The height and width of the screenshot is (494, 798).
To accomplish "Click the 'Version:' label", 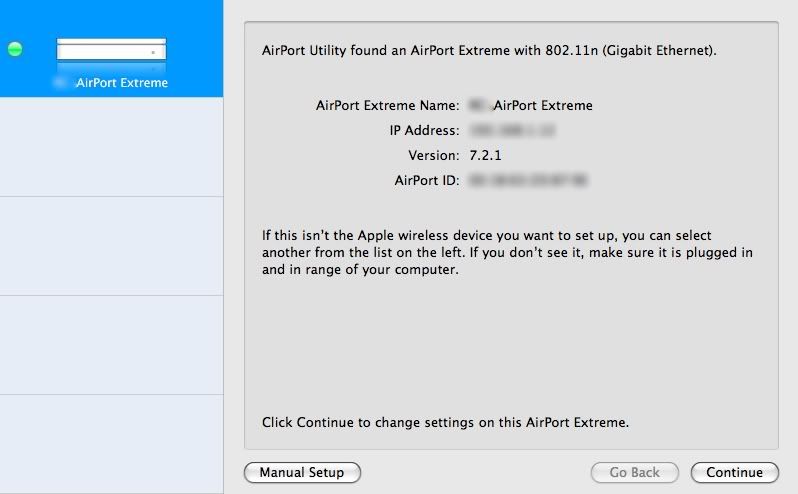I will (434, 155).
